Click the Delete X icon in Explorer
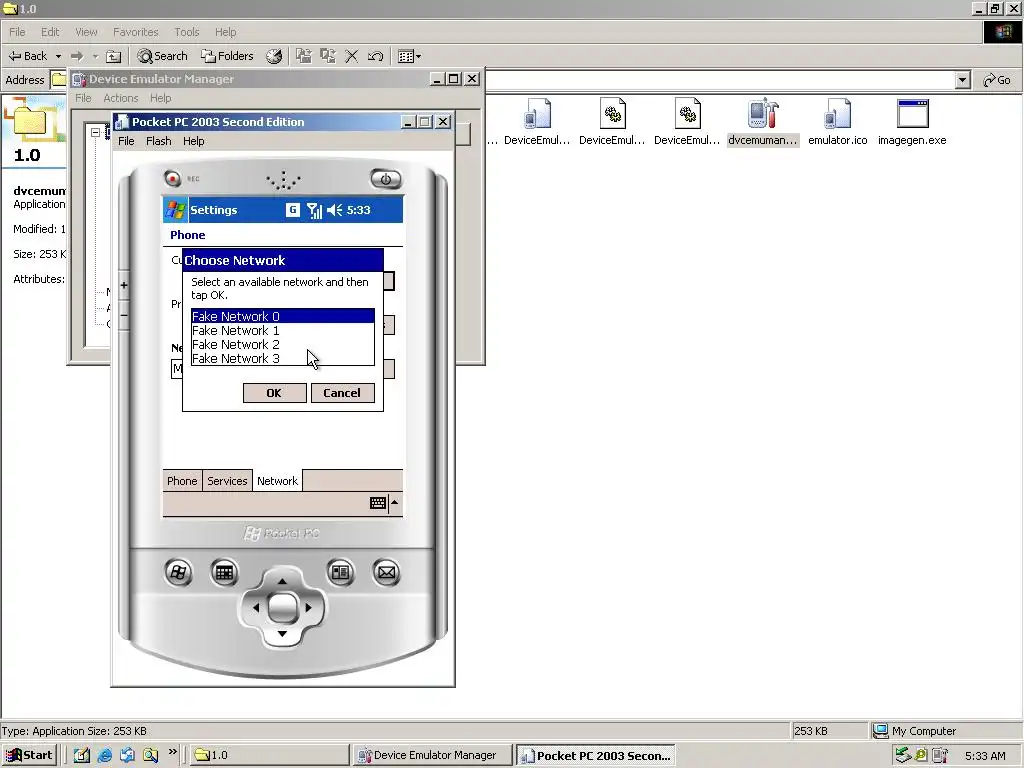Viewport: 1024px width, 768px height. pyautogui.click(x=351, y=56)
